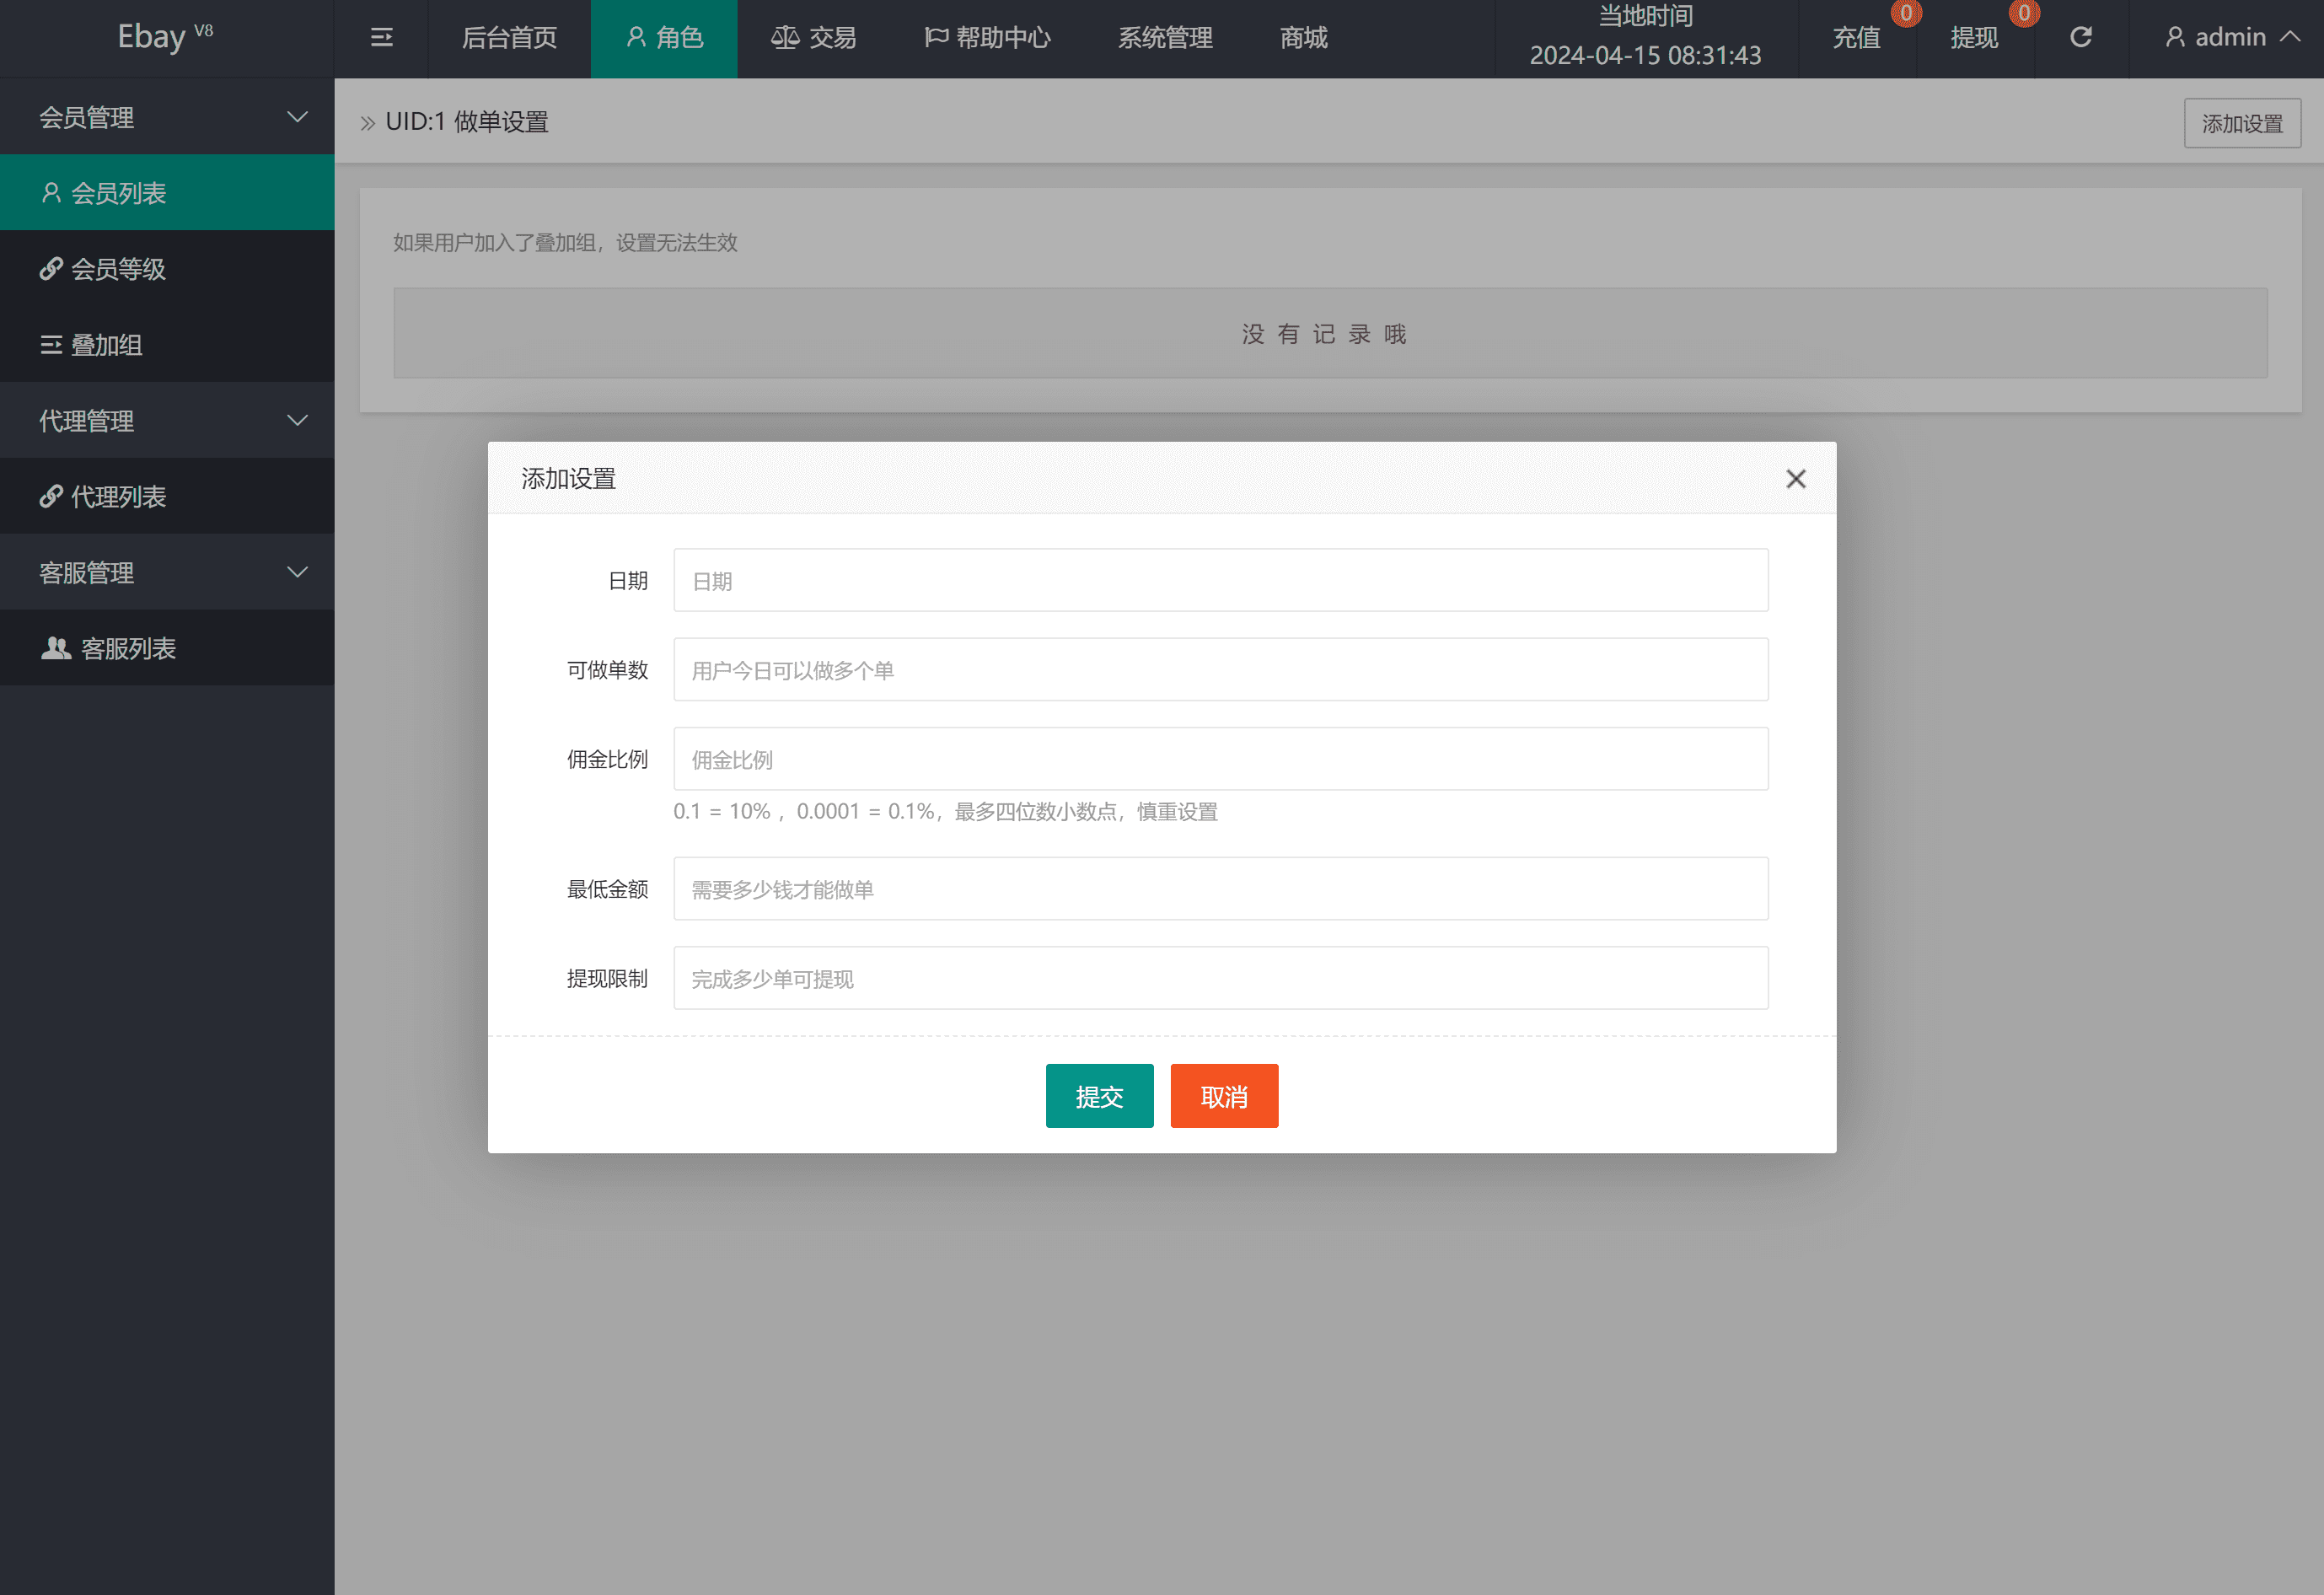
Task: Click the link icon beside 代理列表
Action: pos(51,496)
